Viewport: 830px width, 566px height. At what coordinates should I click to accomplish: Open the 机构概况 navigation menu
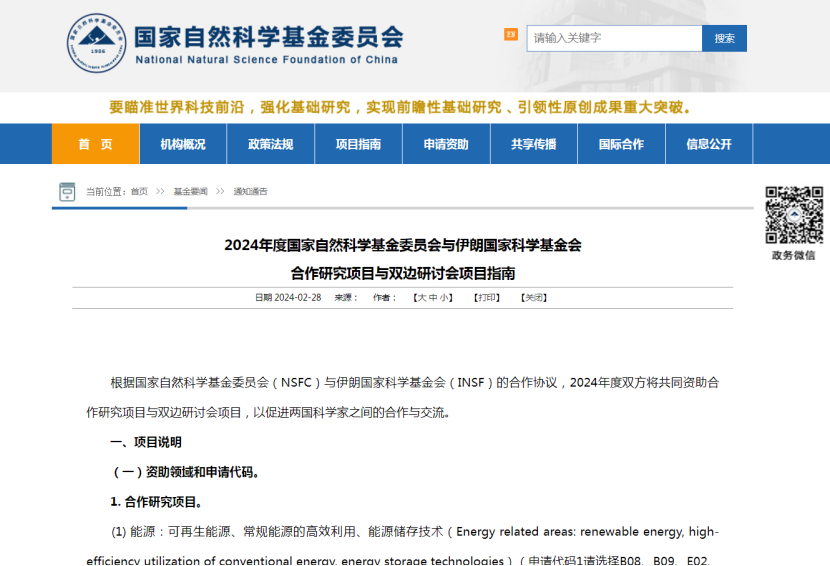183,144
